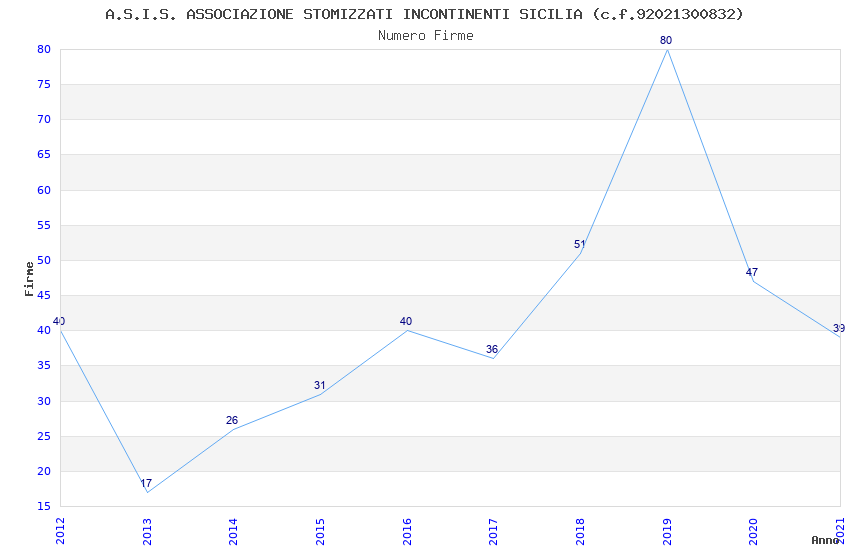Click the data label 39 for 2021
Screen dimensions: 850x550
tap(839, 328)
